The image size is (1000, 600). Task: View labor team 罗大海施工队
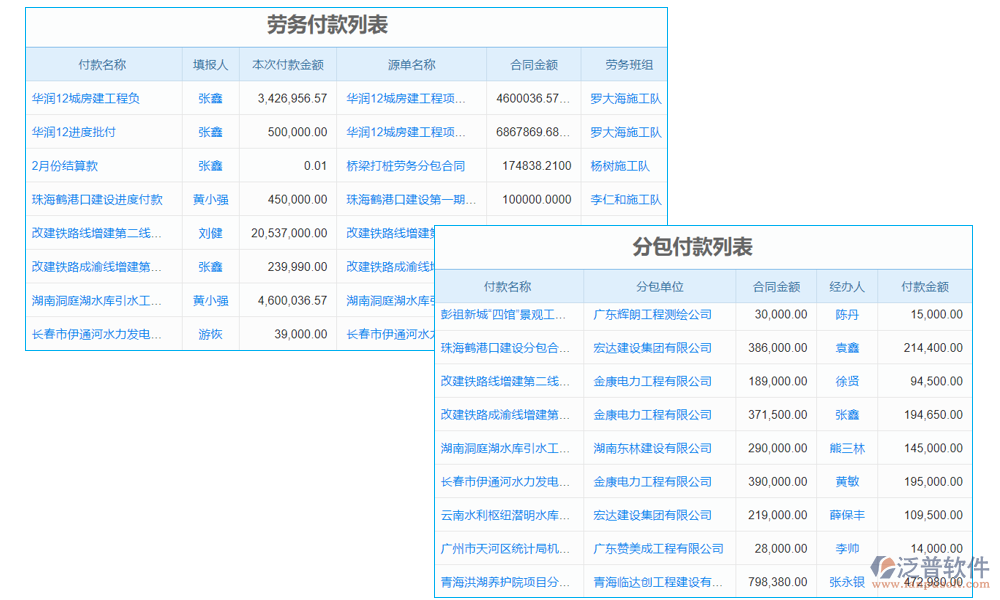624,98
